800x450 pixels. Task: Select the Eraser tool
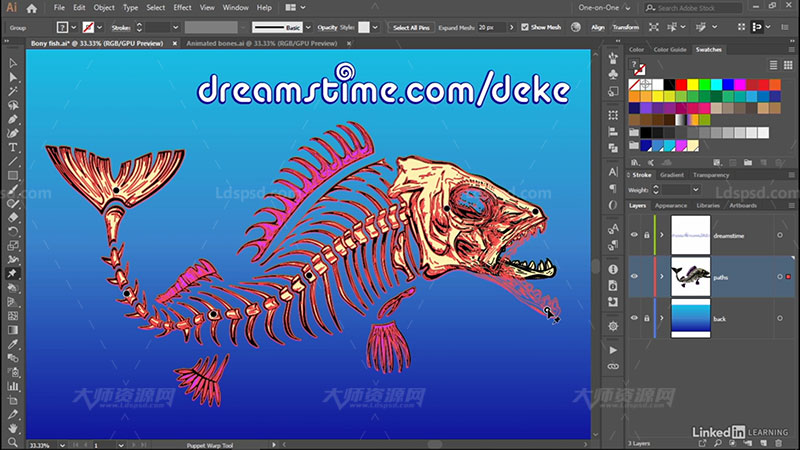[x=13, y=217]
